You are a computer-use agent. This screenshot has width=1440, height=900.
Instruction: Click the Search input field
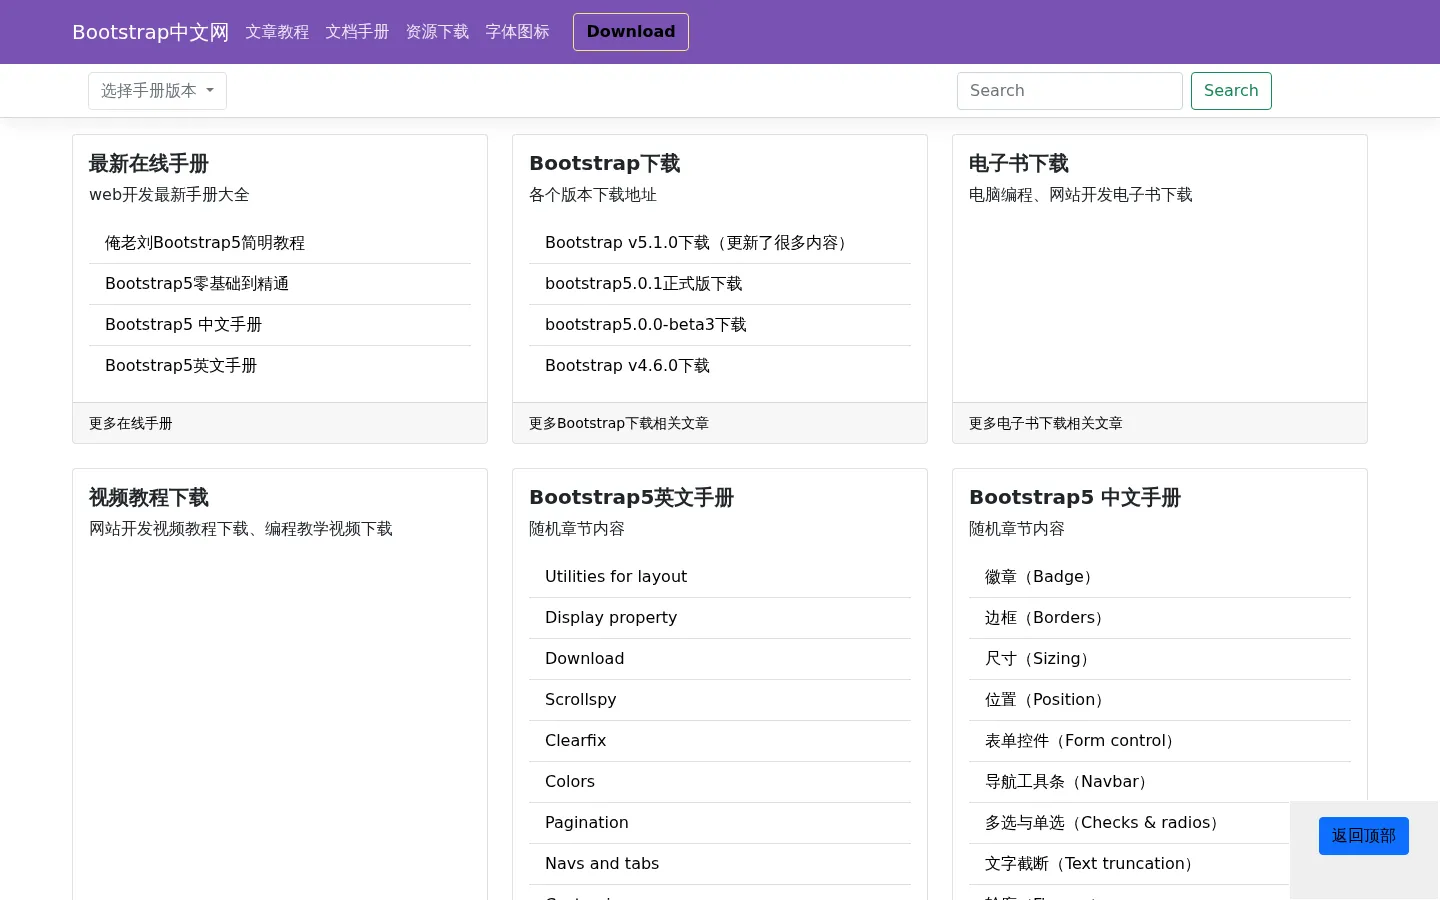[1070, 91]
